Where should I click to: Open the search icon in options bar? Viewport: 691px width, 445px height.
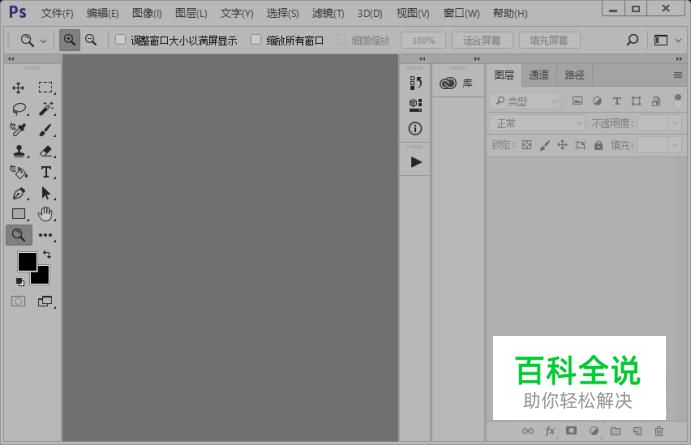[x=632, y=40]
